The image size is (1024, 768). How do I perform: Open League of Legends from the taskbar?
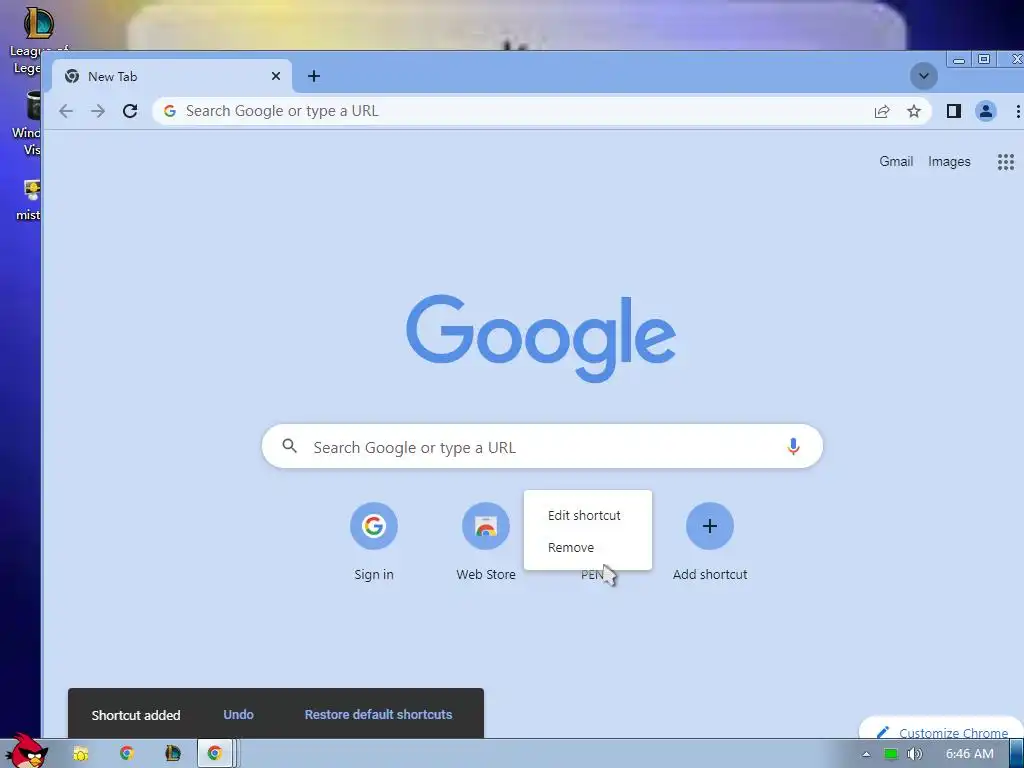click(172, 754)
